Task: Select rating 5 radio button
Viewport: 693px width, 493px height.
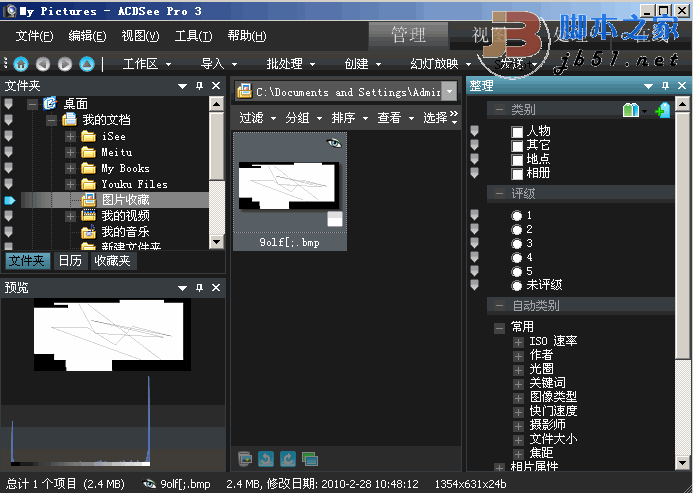Action: (x=516, y=271)
